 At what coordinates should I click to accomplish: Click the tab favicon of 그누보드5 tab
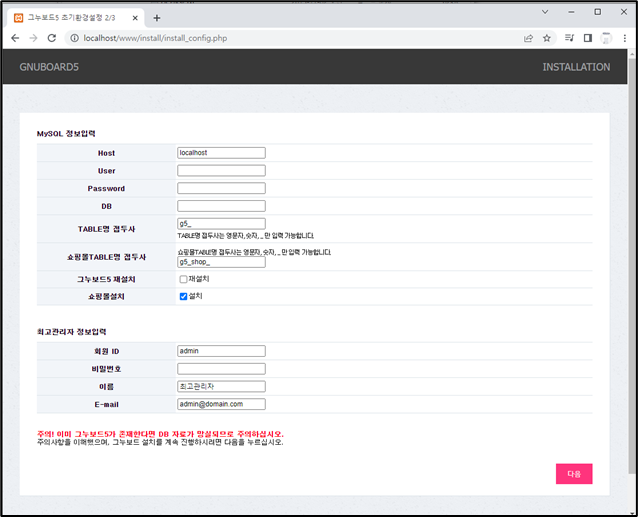tap(18, 18)
